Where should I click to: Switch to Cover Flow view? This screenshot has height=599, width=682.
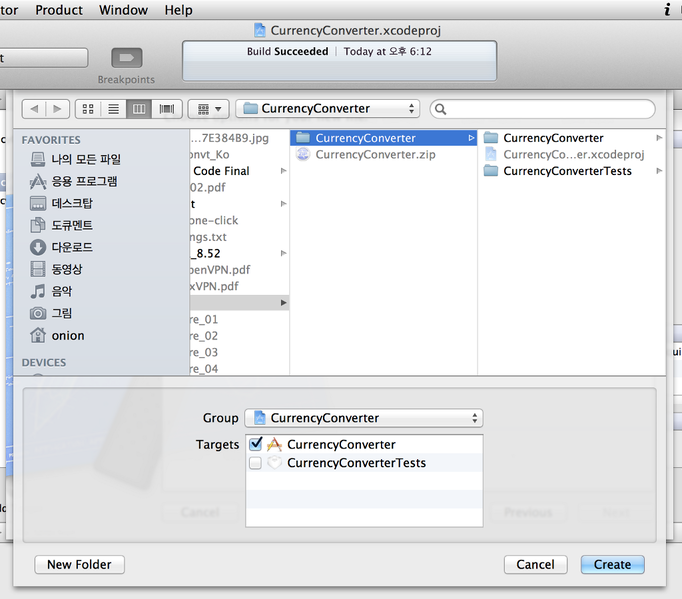(166, 109)
